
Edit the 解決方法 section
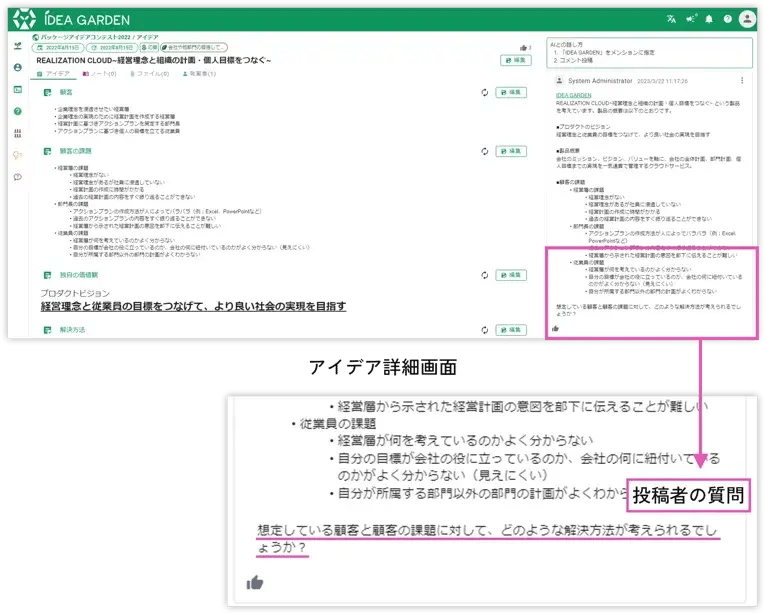pyautogui.click(x=511, y=330)
